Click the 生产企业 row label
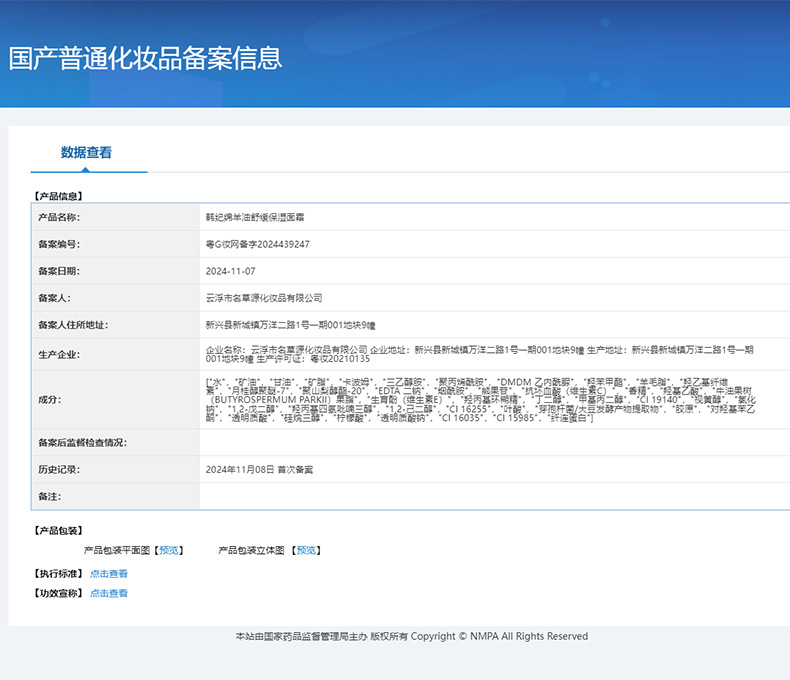The image size is (790, 680). pos(59,355)
